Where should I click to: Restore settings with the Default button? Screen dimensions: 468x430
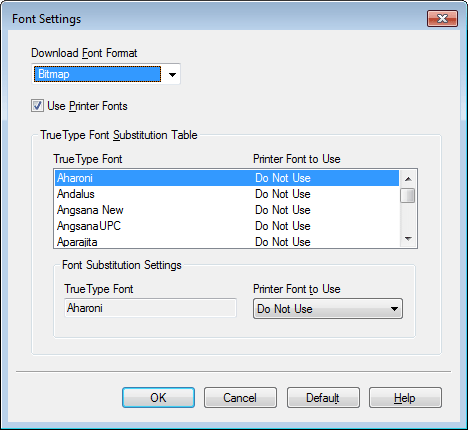pos(323,397)
